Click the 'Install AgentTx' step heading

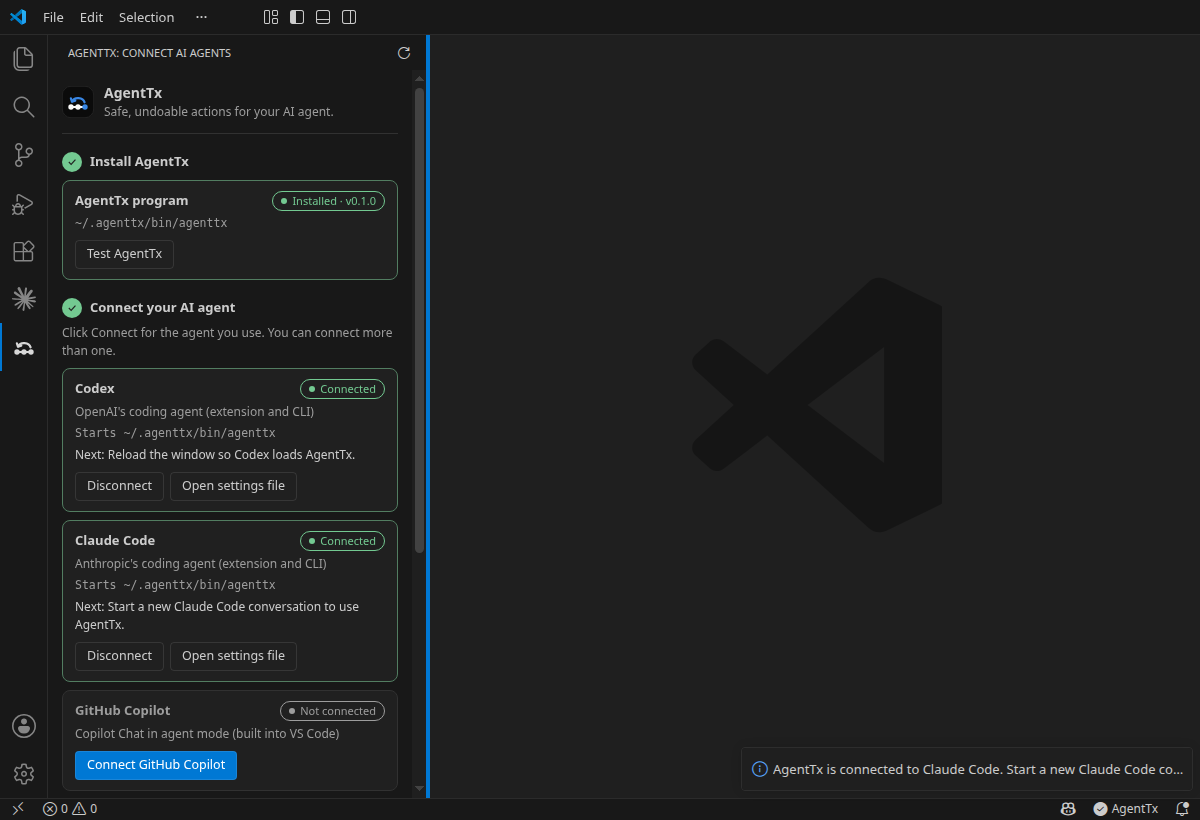coord(139,162)
